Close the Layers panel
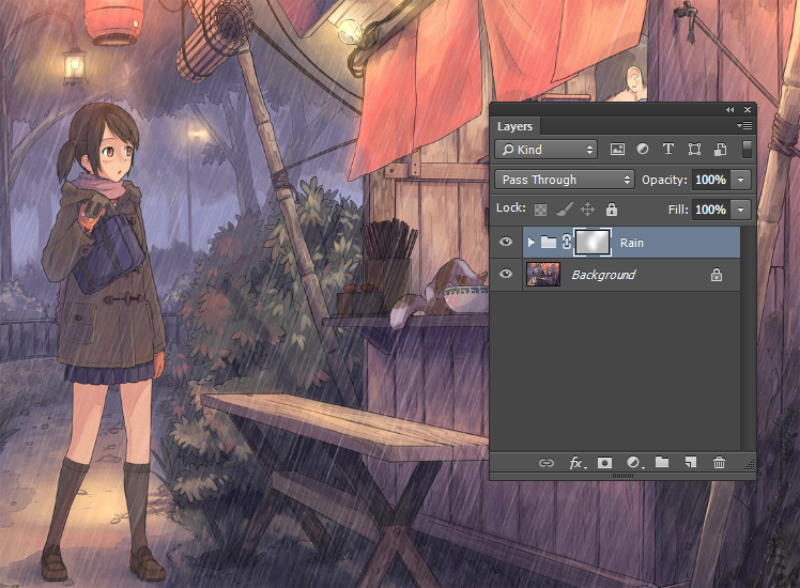 click(747, 110)
